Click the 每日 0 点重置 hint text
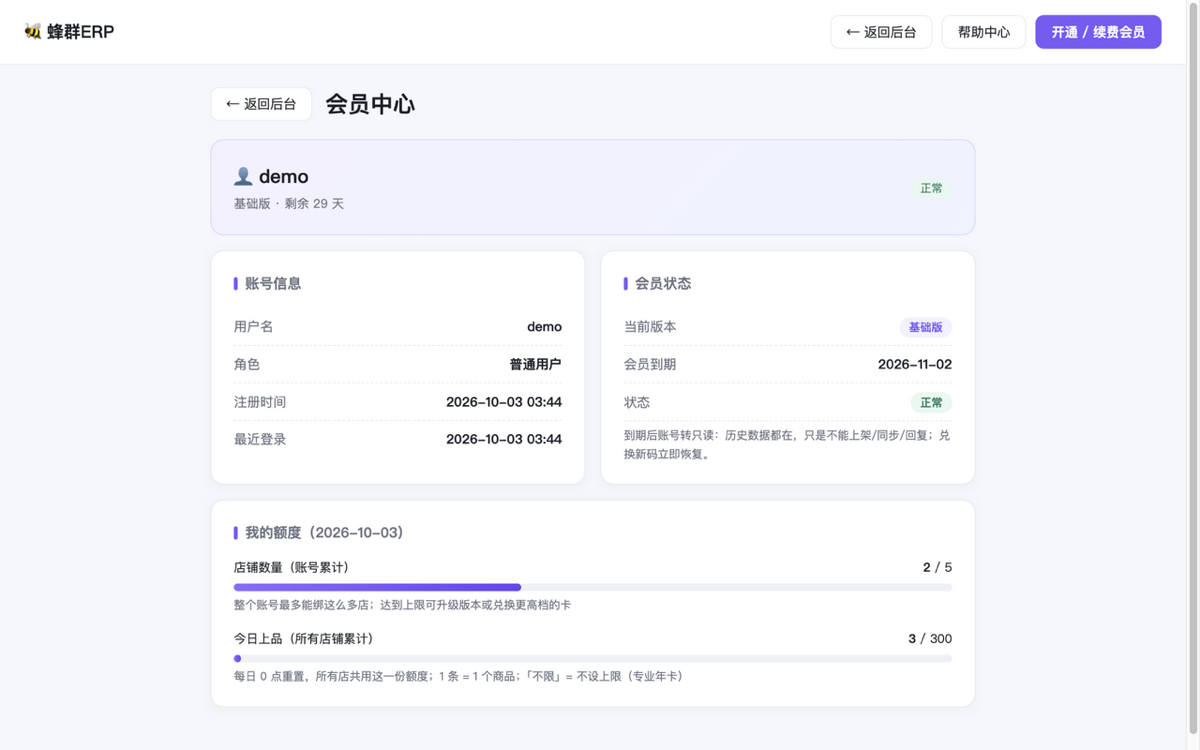Screen dimensions: 1200x750 (462, 676)
